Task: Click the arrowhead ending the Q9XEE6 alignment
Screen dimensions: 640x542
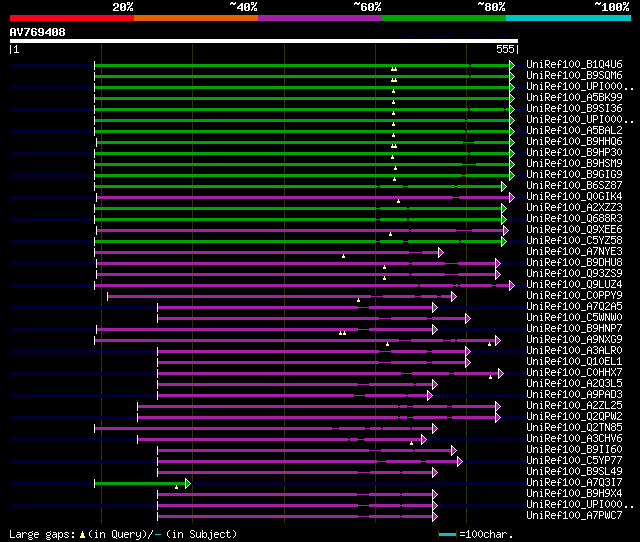Action: click(506, 231)
